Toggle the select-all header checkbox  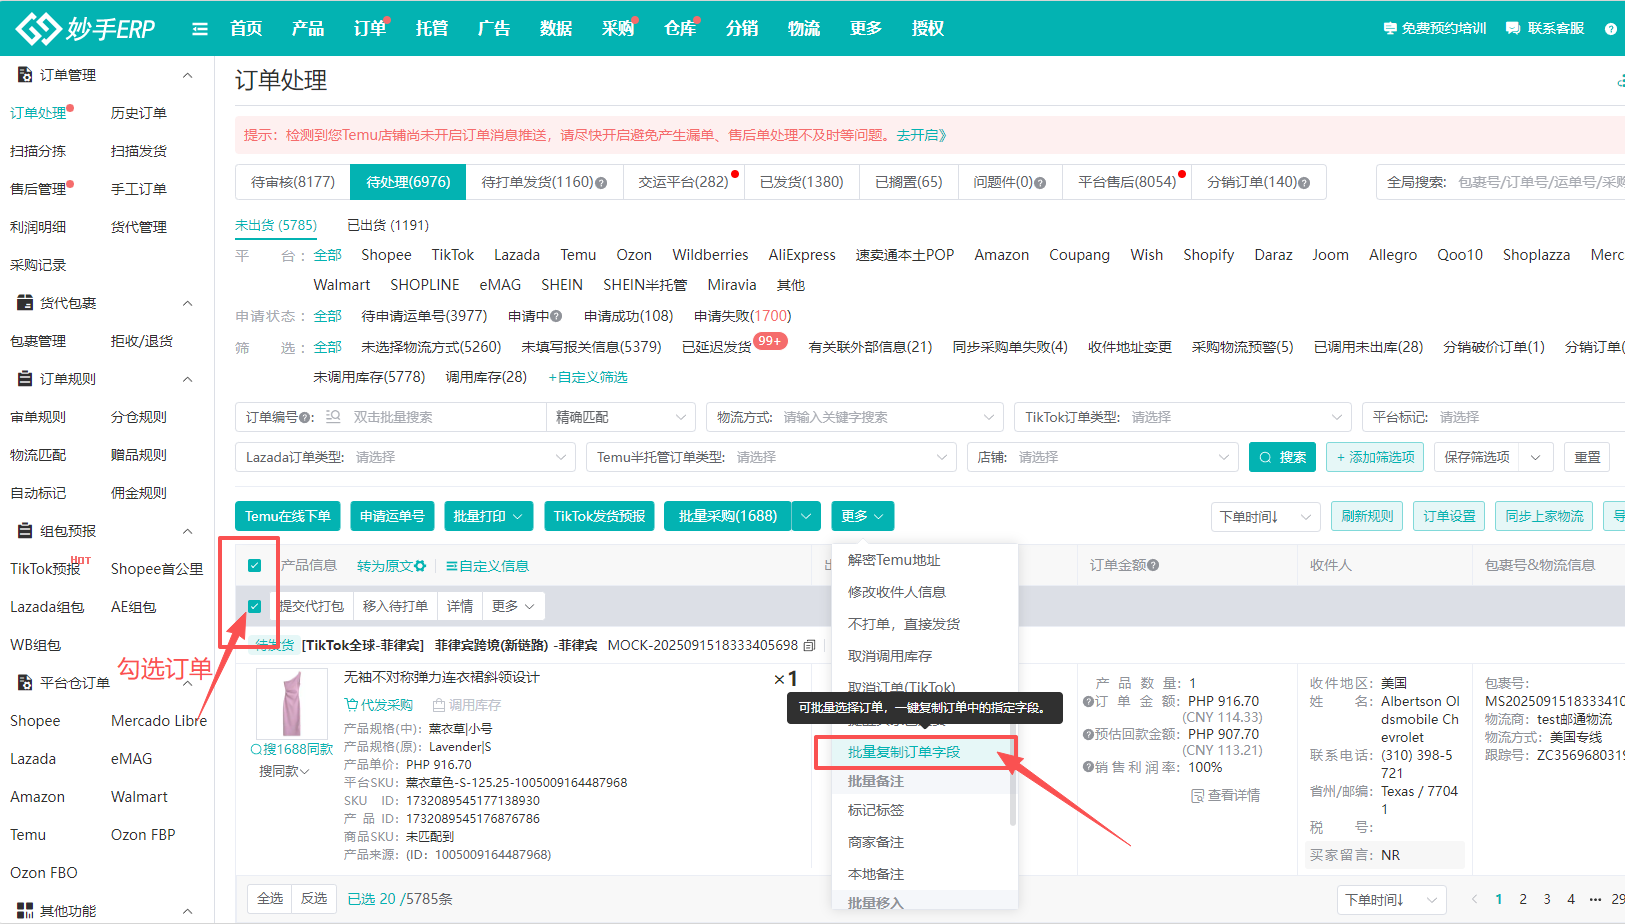point(254,565)
